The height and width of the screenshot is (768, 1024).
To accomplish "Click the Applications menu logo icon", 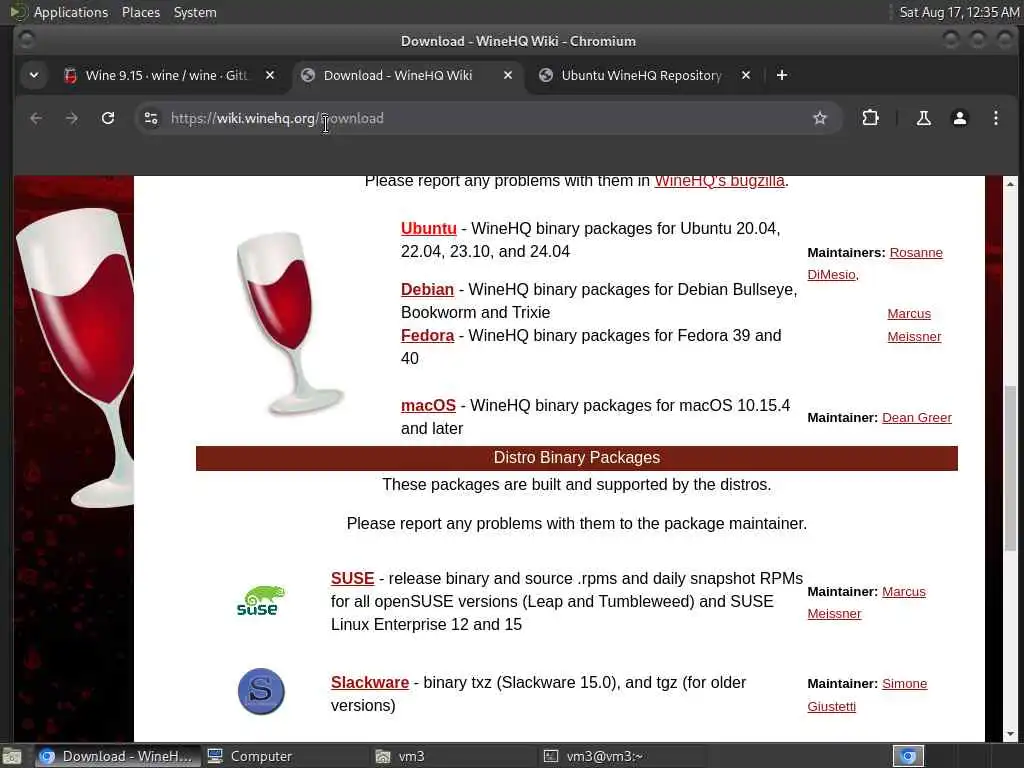I will (18, 12).
